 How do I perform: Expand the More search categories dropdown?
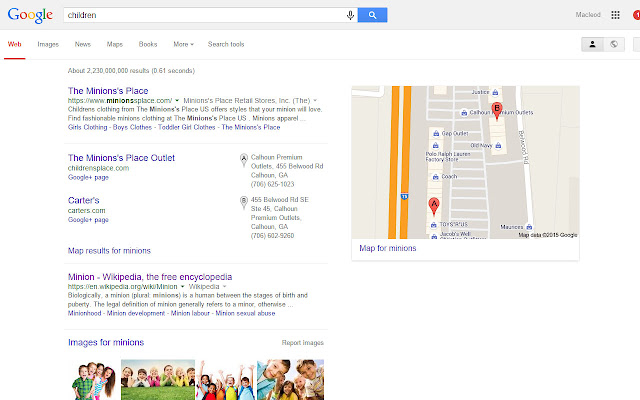[183, 44]
